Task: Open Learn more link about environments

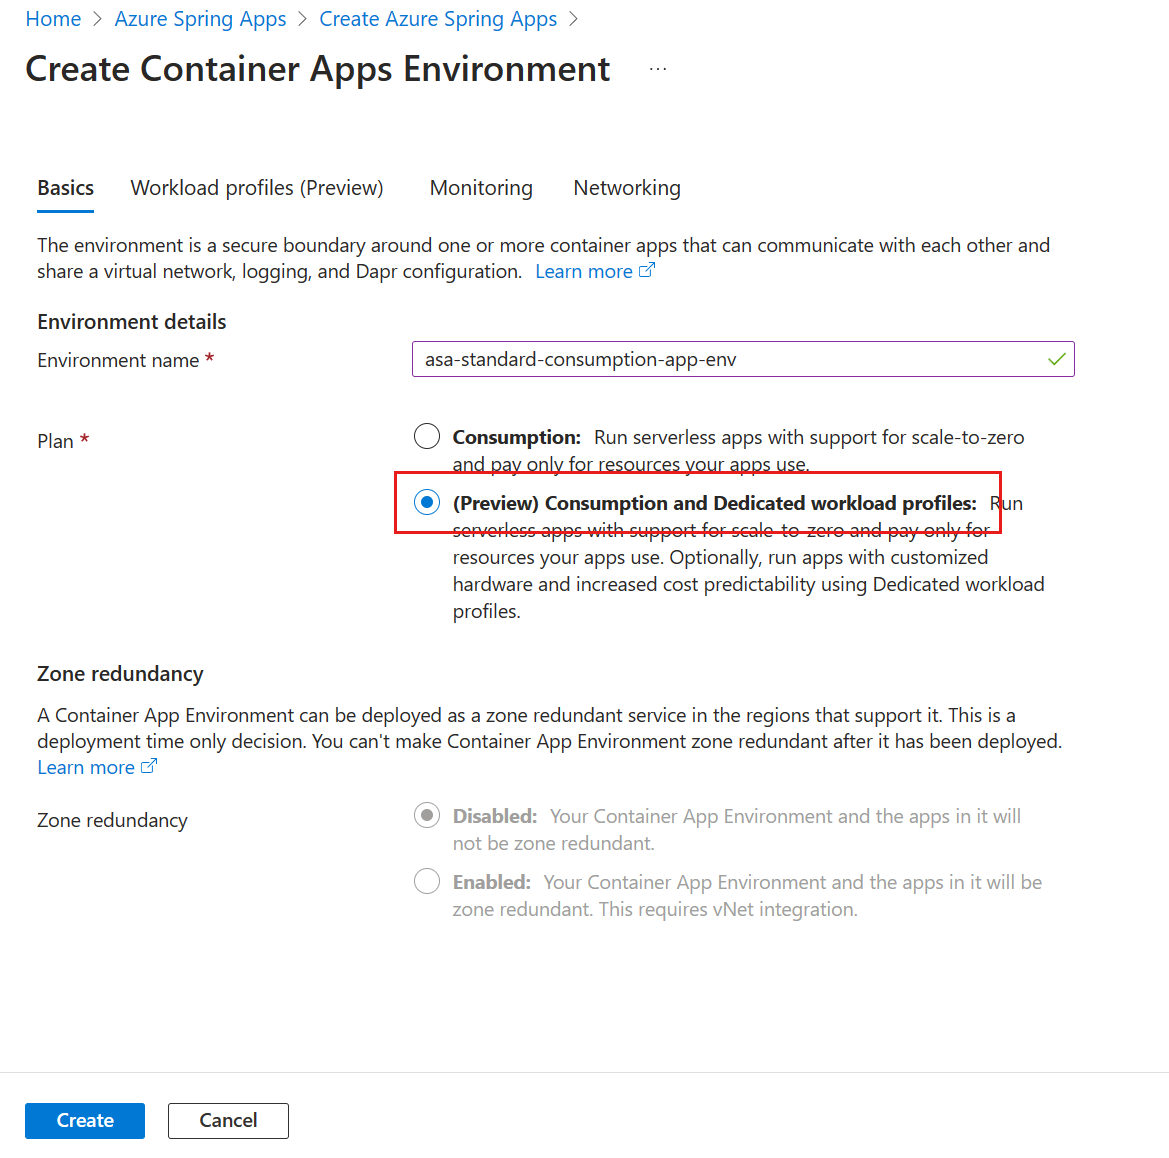Action: tap(595, 271)
